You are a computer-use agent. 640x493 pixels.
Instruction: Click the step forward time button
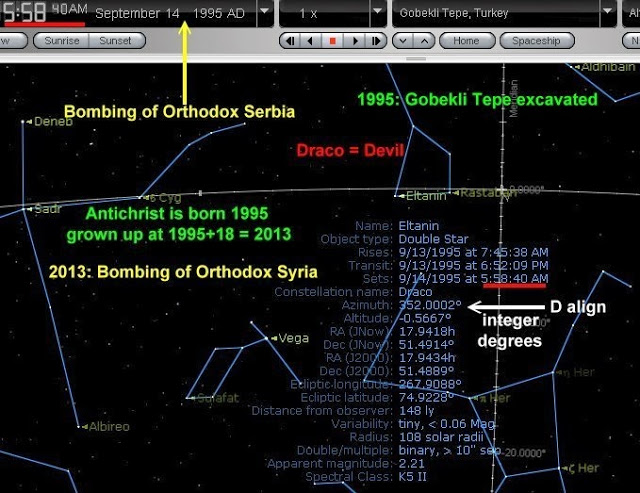click(376, 41)
